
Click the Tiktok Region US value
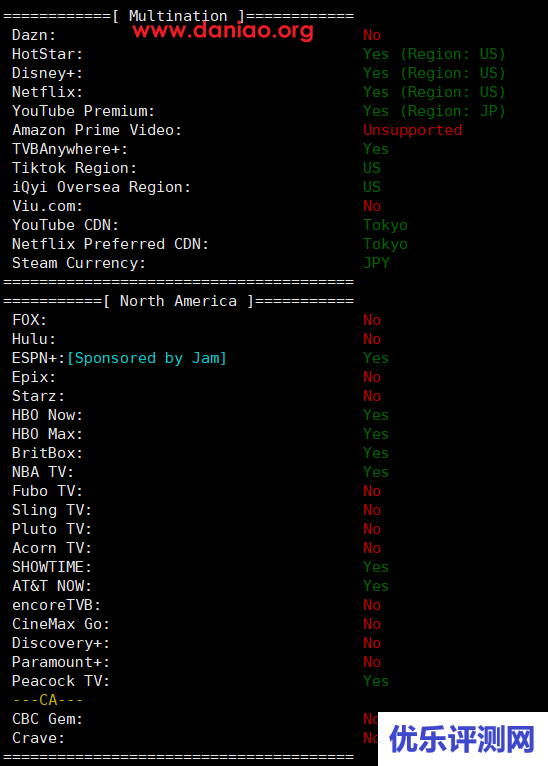[x=372, y=168]
